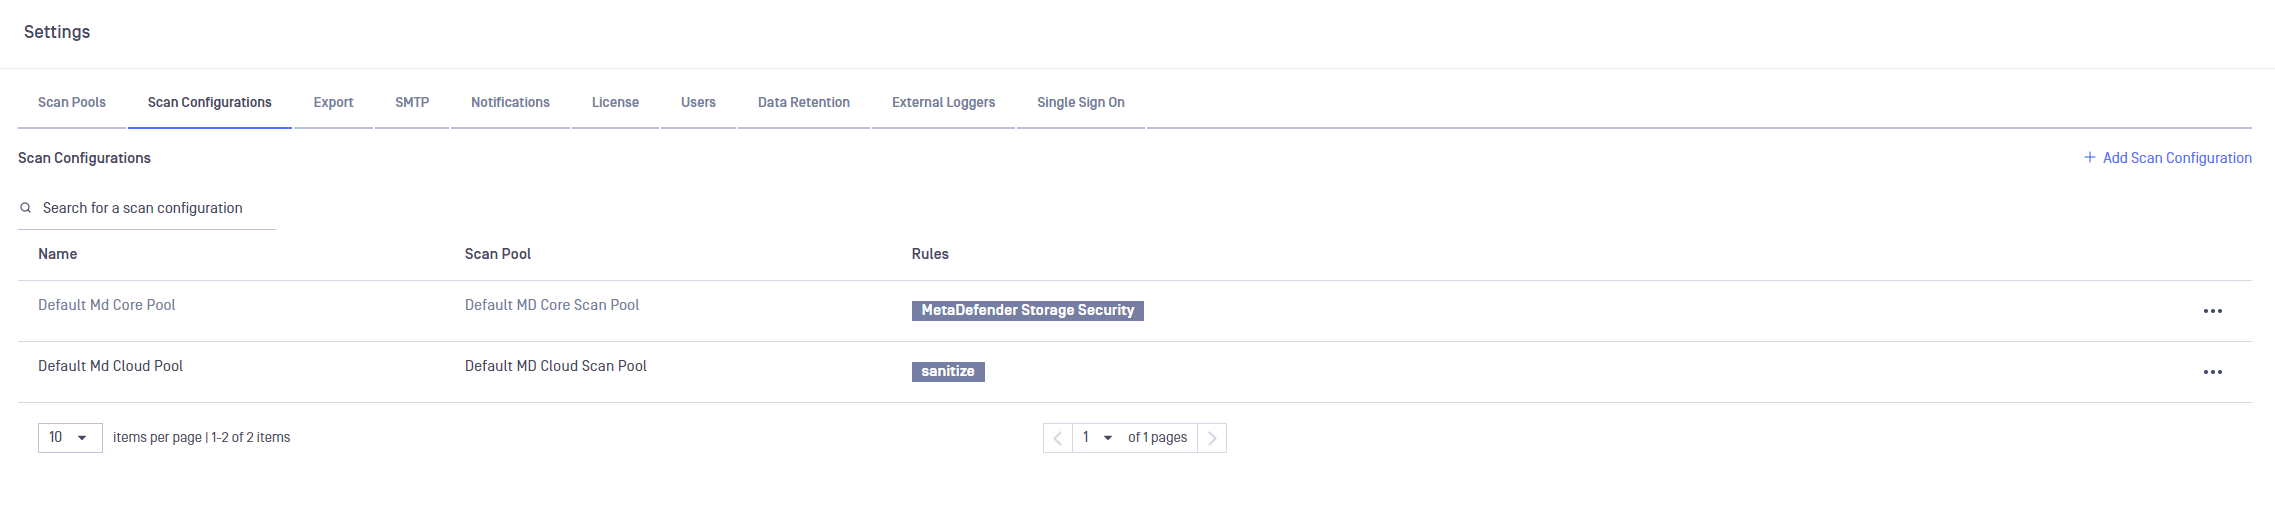Select the SMTP tab
Image resolution: width=2275 pixels, height=520 pixels.
(x=412, y=102)
